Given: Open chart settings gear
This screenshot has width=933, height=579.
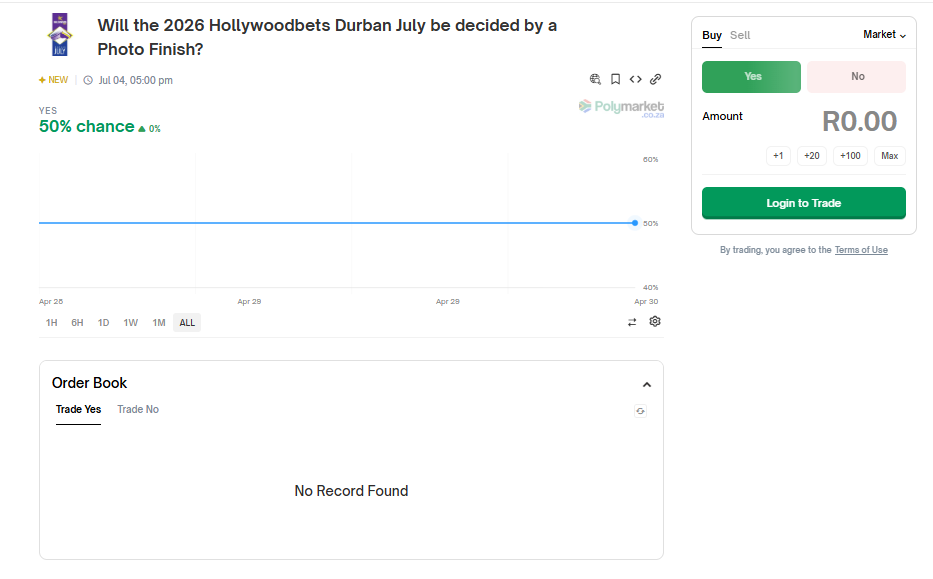Looking at the screenshot, I should pos(655,321).
